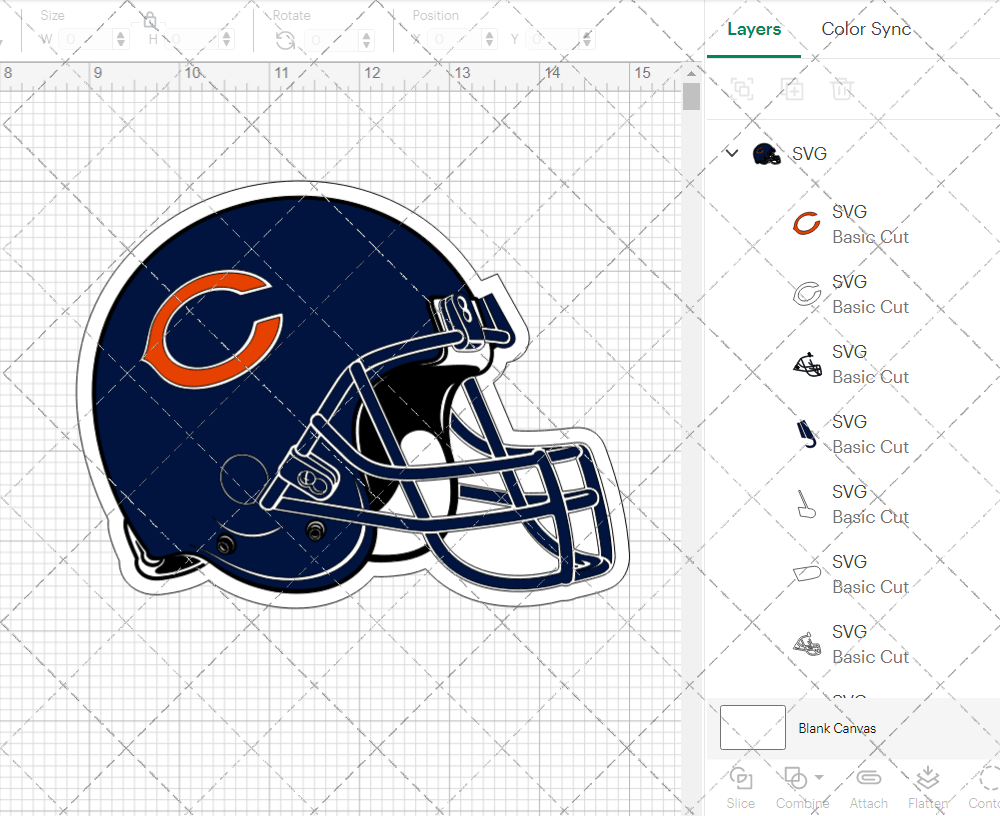Select the Contour tool icon
This screenshot has height=816, width=1000.
click(987, 778)
